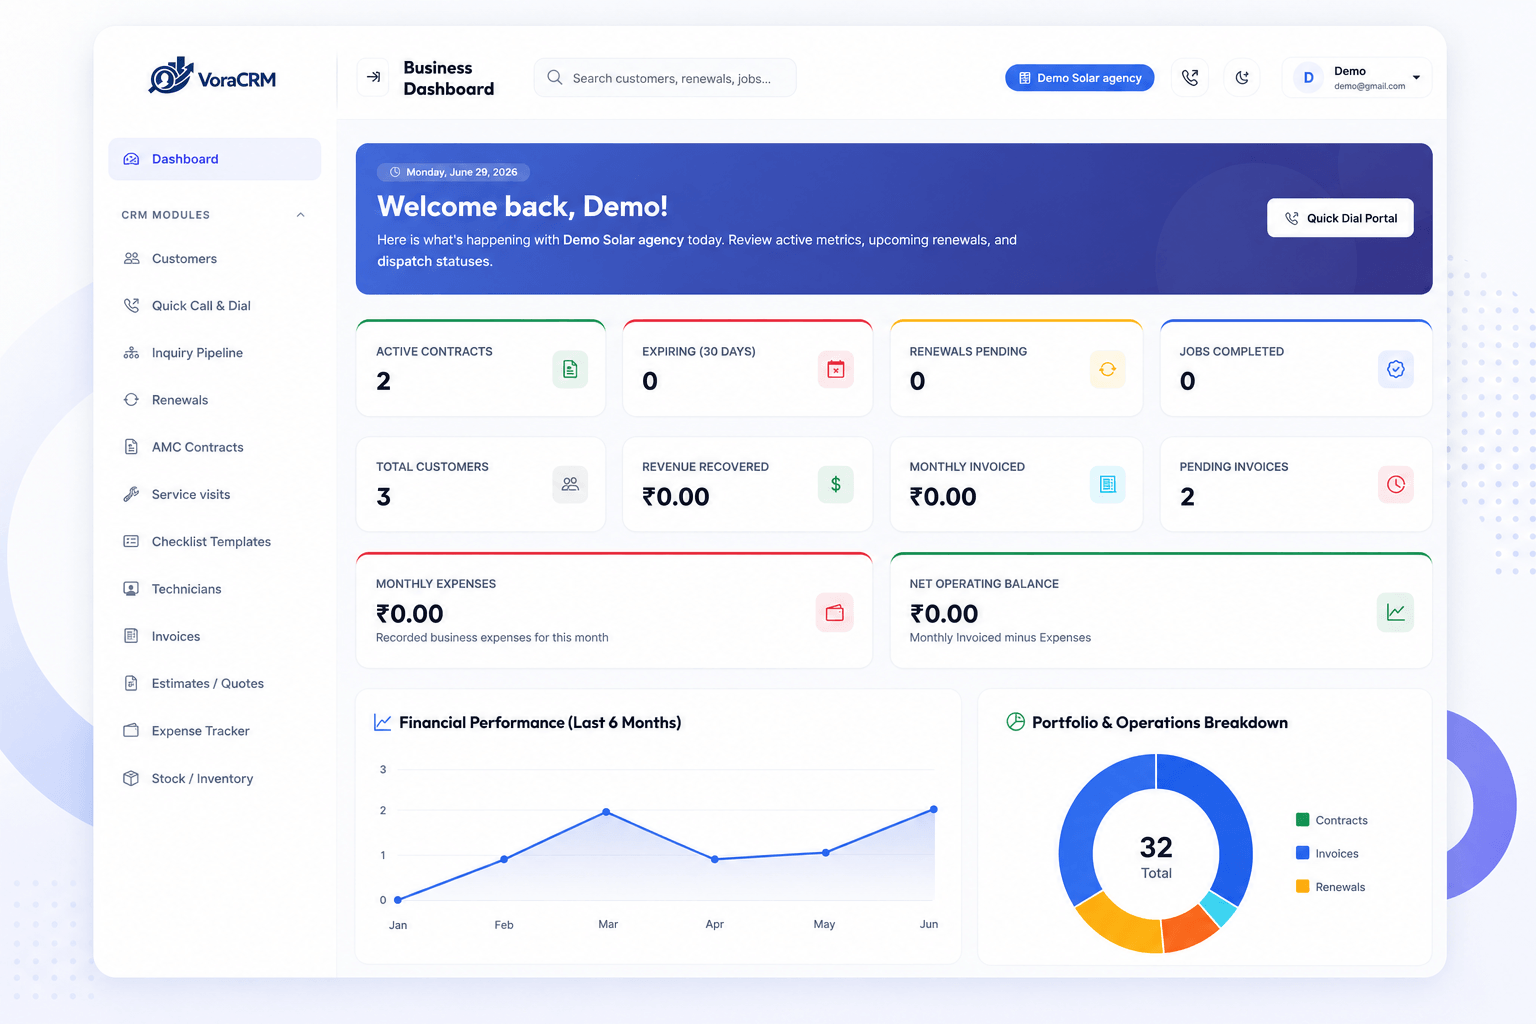Open AMC Contracts module
Image resolution: width=1536 pixels, height=1024 pixels.
[214, 447]
